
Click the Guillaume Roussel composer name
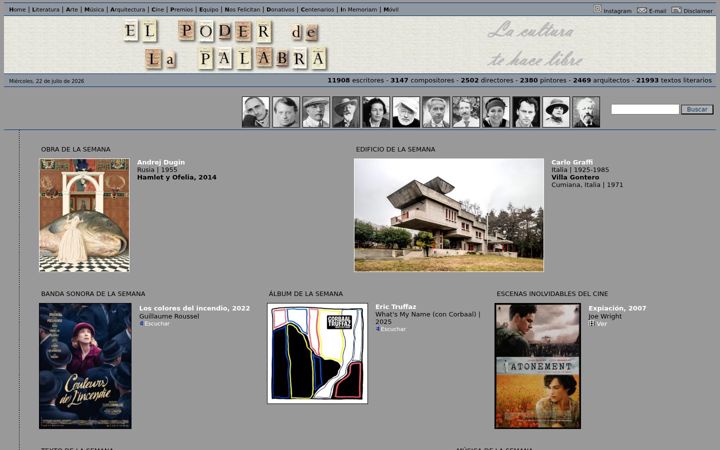click(x=169, y=316)
